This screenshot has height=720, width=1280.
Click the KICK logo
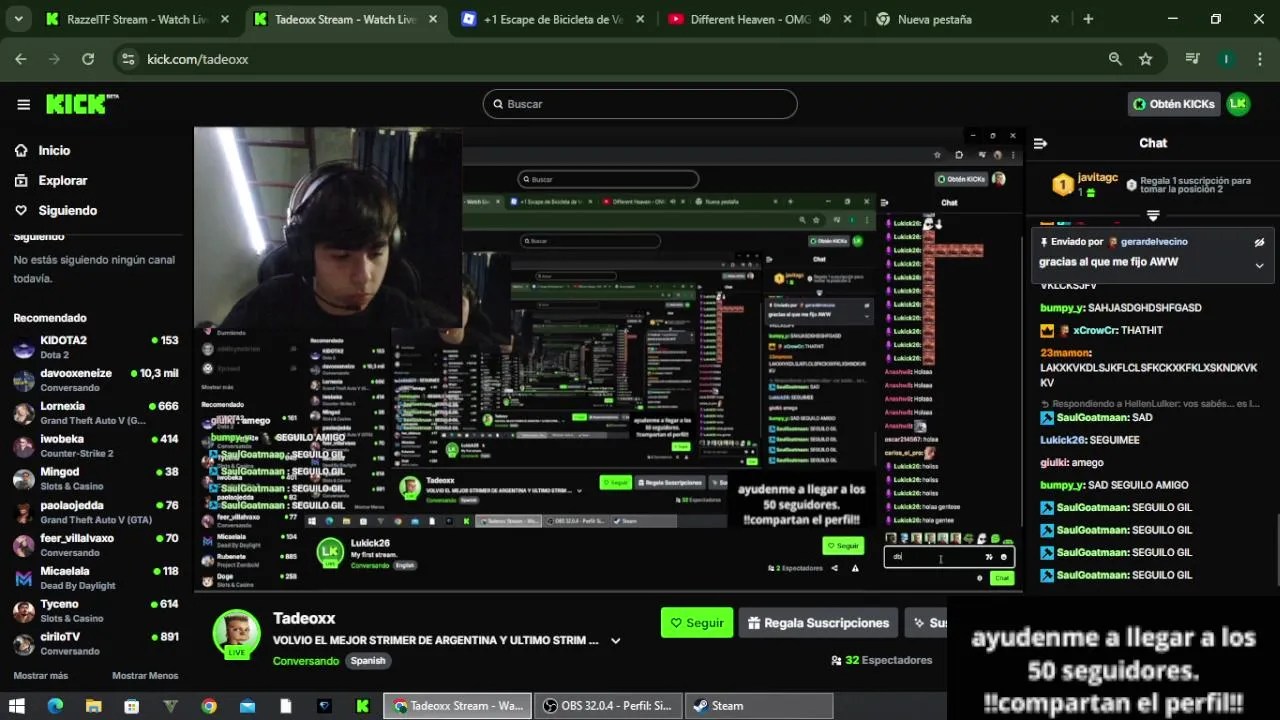pyautogui.click(x=82, y=104)
